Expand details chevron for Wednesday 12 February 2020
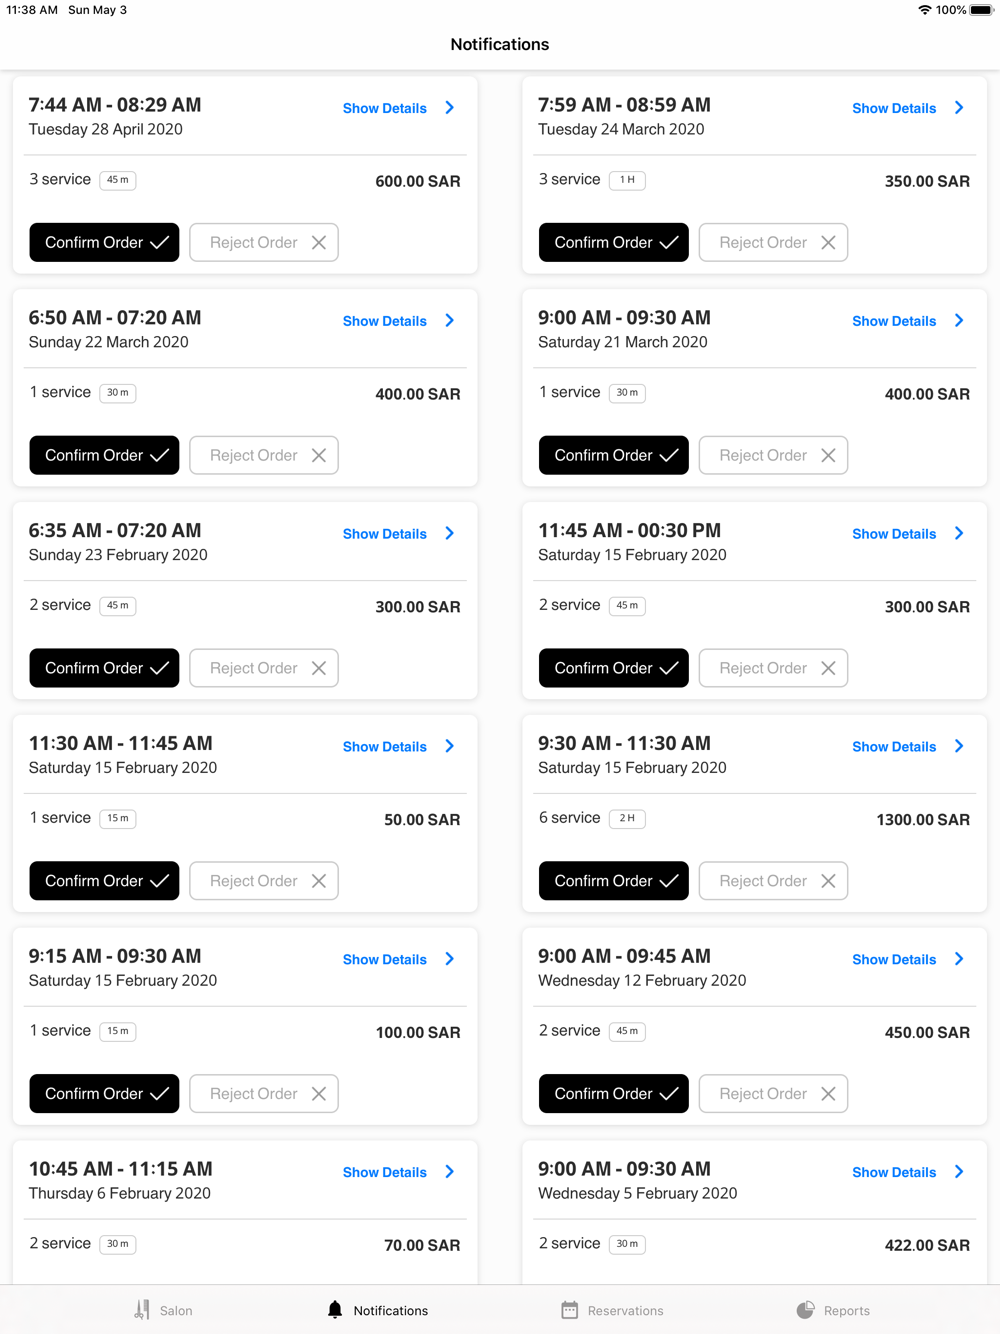The image size is (1000, 1334). pos(959,959)
